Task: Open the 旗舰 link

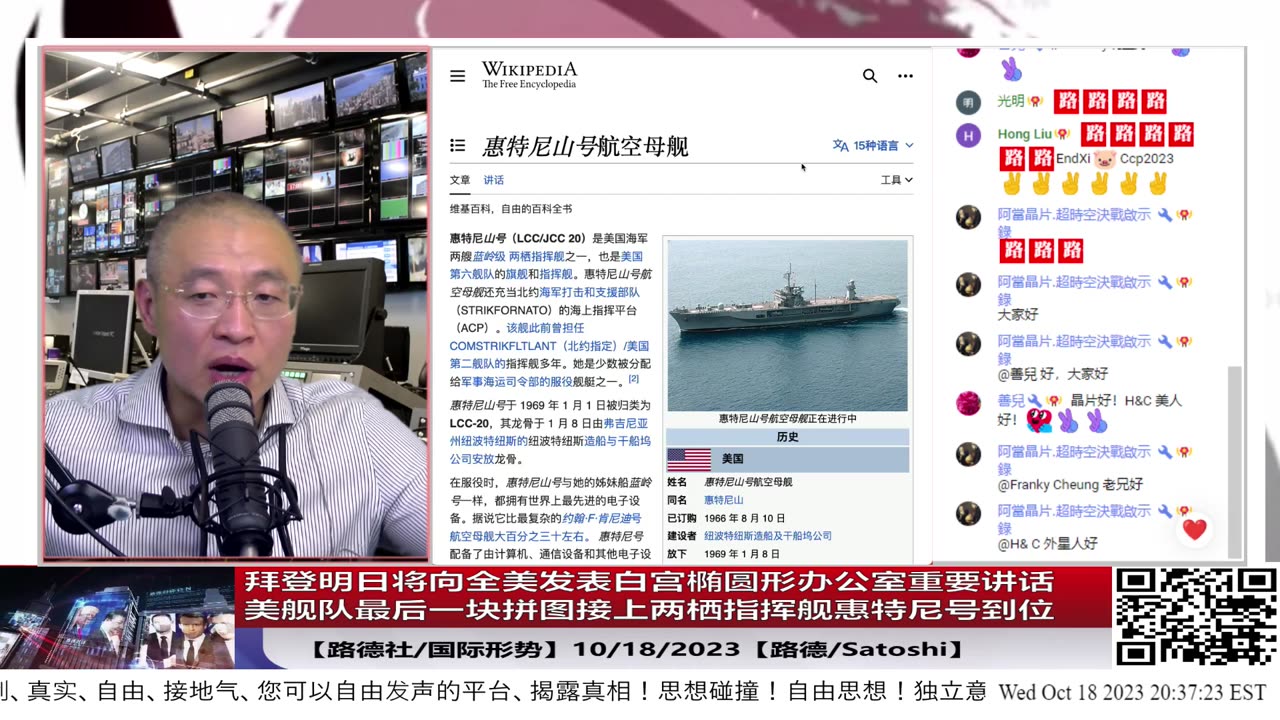Action: coord(516,274)
